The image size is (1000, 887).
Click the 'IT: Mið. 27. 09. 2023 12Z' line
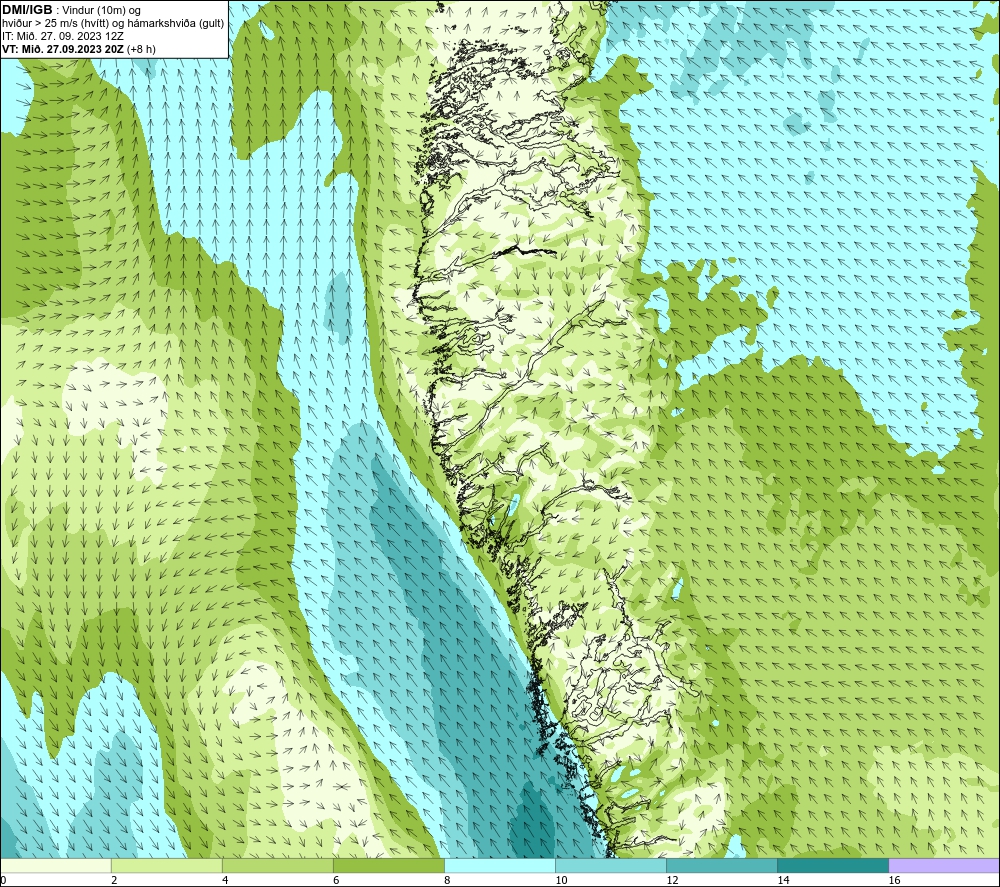[x=62, y=36]
